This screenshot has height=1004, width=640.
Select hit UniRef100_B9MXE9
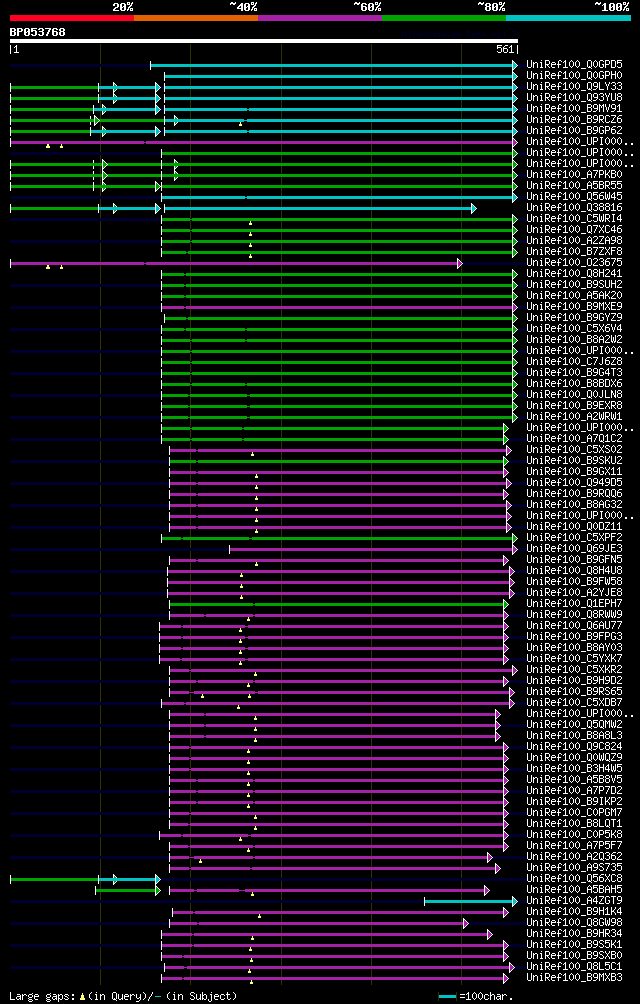pyautogui.click(x=574, y=306)
